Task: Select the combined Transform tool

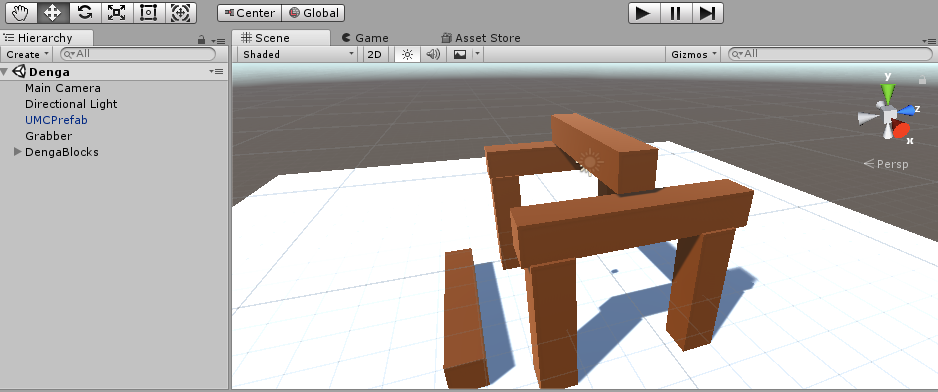Action: [x=180, y=13]
